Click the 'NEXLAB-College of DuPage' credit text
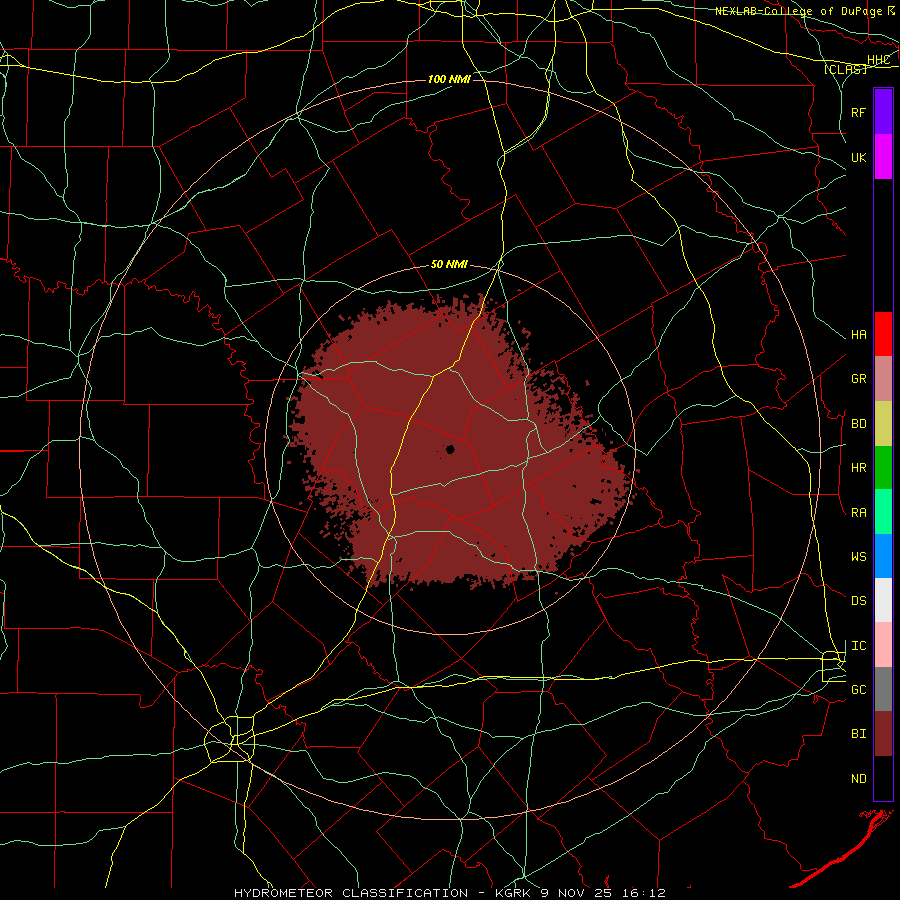Screen dimensions: 900x900 pos(798,11)
